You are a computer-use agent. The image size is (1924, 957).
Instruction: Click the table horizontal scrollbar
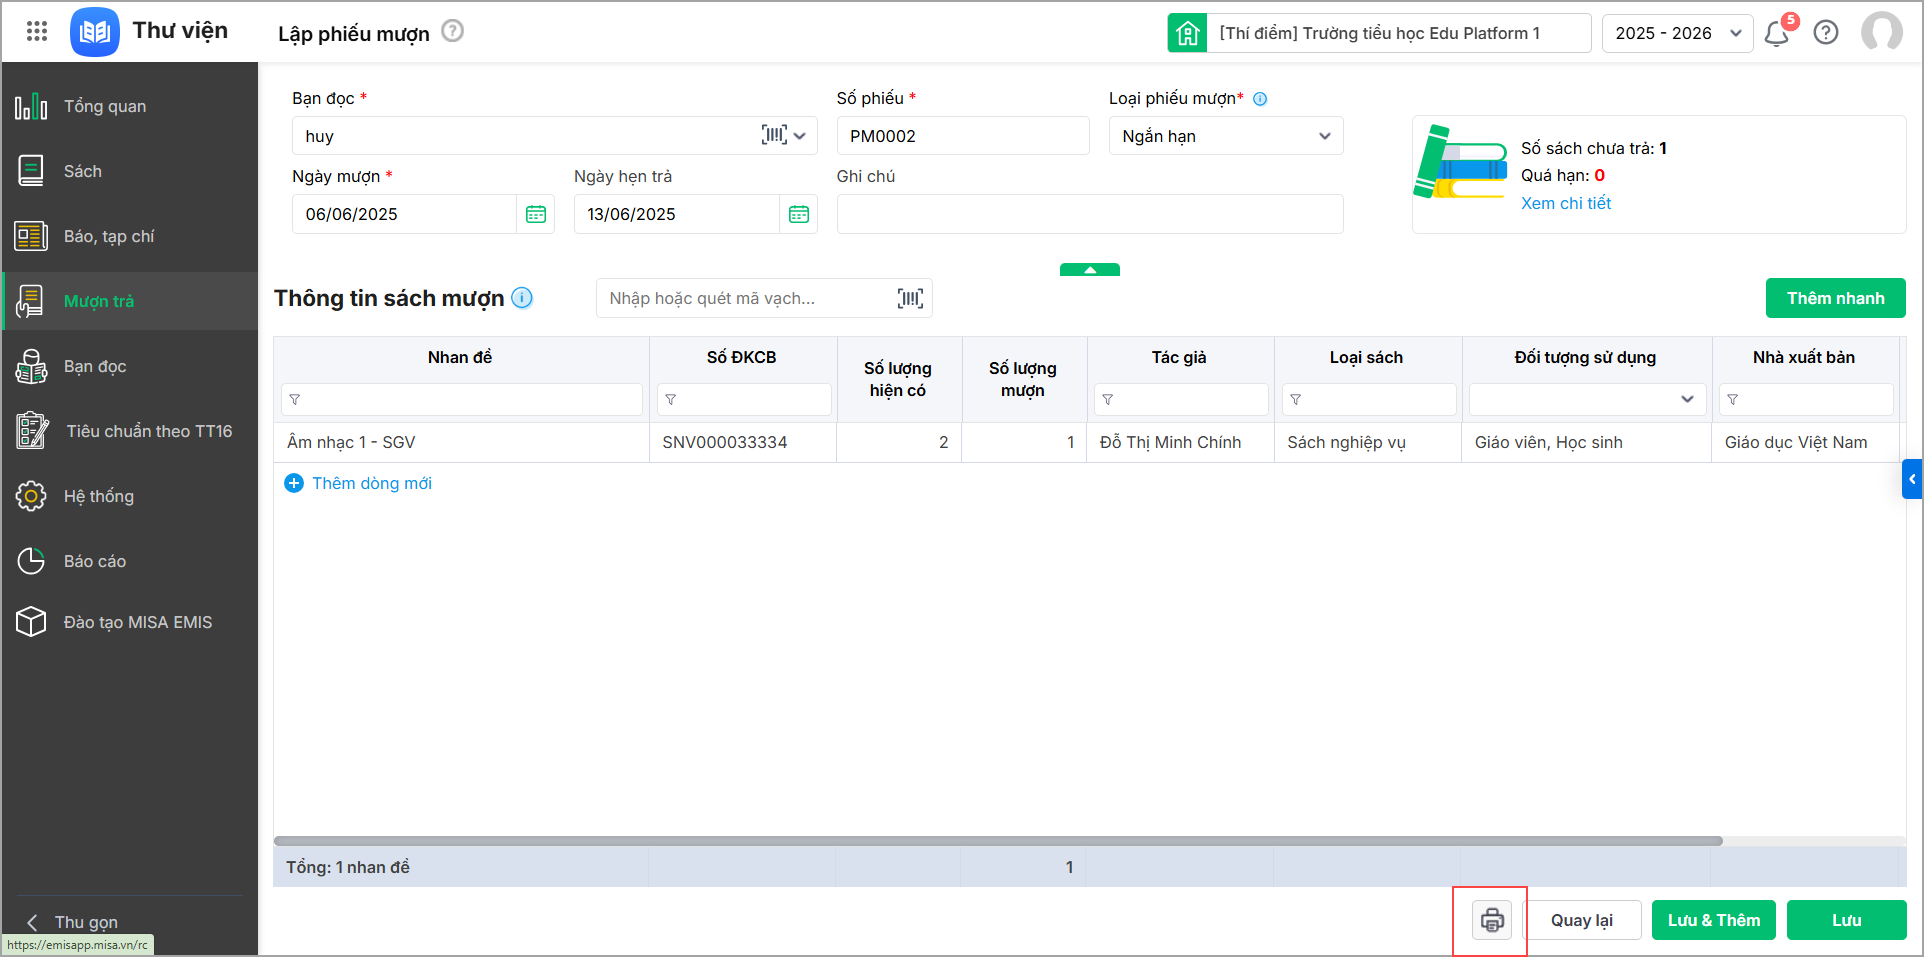[x=998, y=841]
